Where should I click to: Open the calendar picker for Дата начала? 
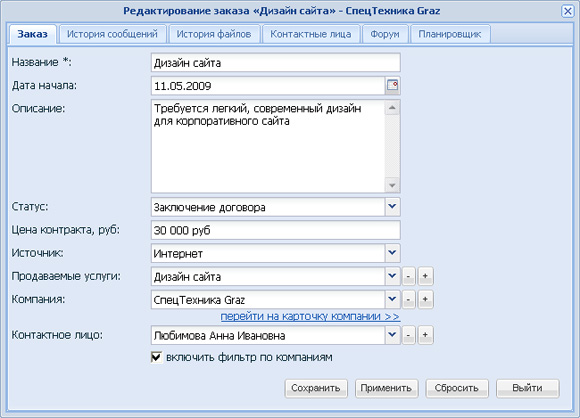click(392, 86)
